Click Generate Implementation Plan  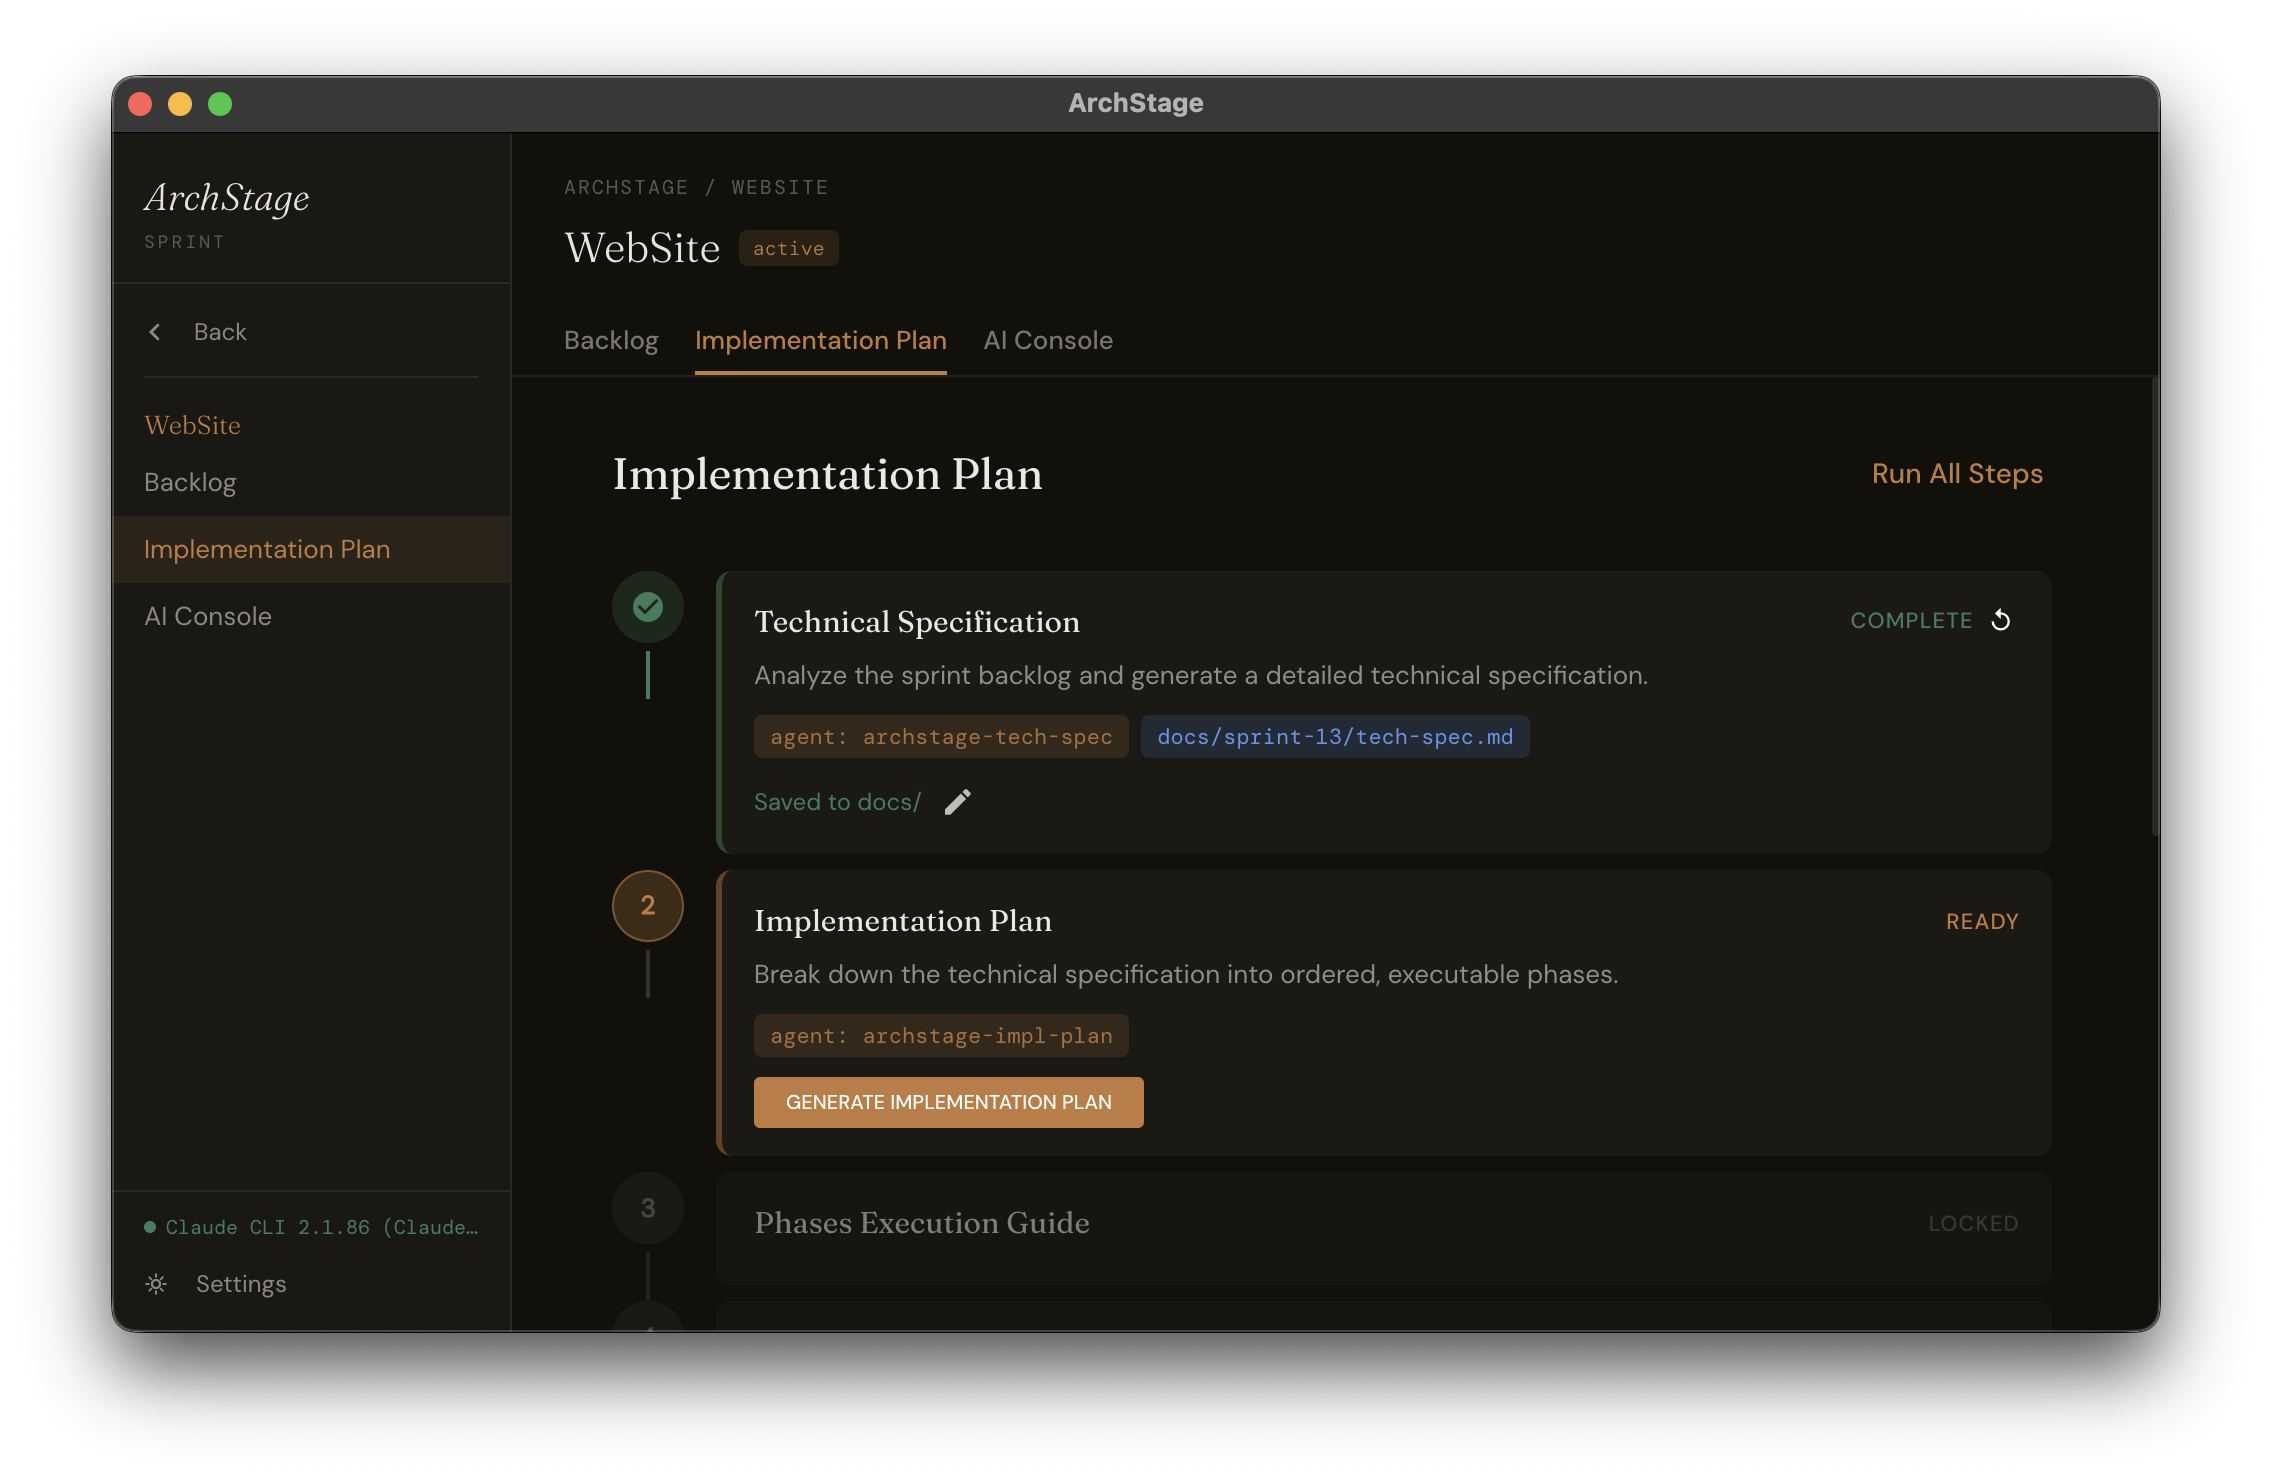(948, 1102)
